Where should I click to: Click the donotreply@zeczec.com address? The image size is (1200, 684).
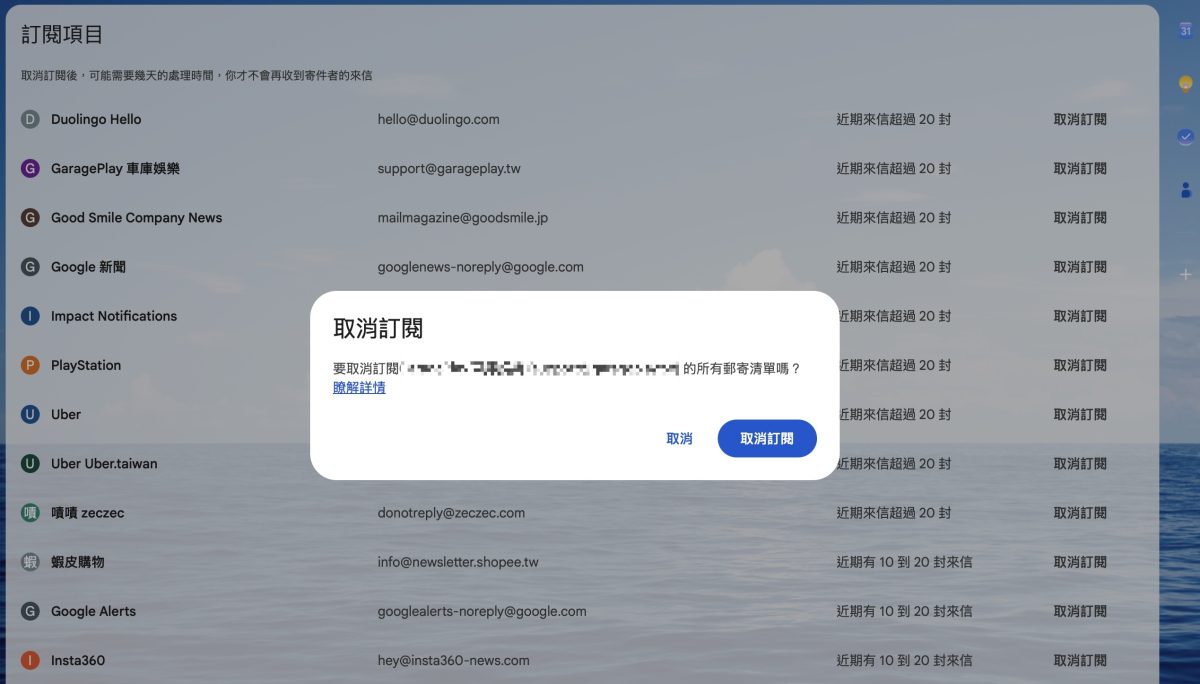point(451,512)
